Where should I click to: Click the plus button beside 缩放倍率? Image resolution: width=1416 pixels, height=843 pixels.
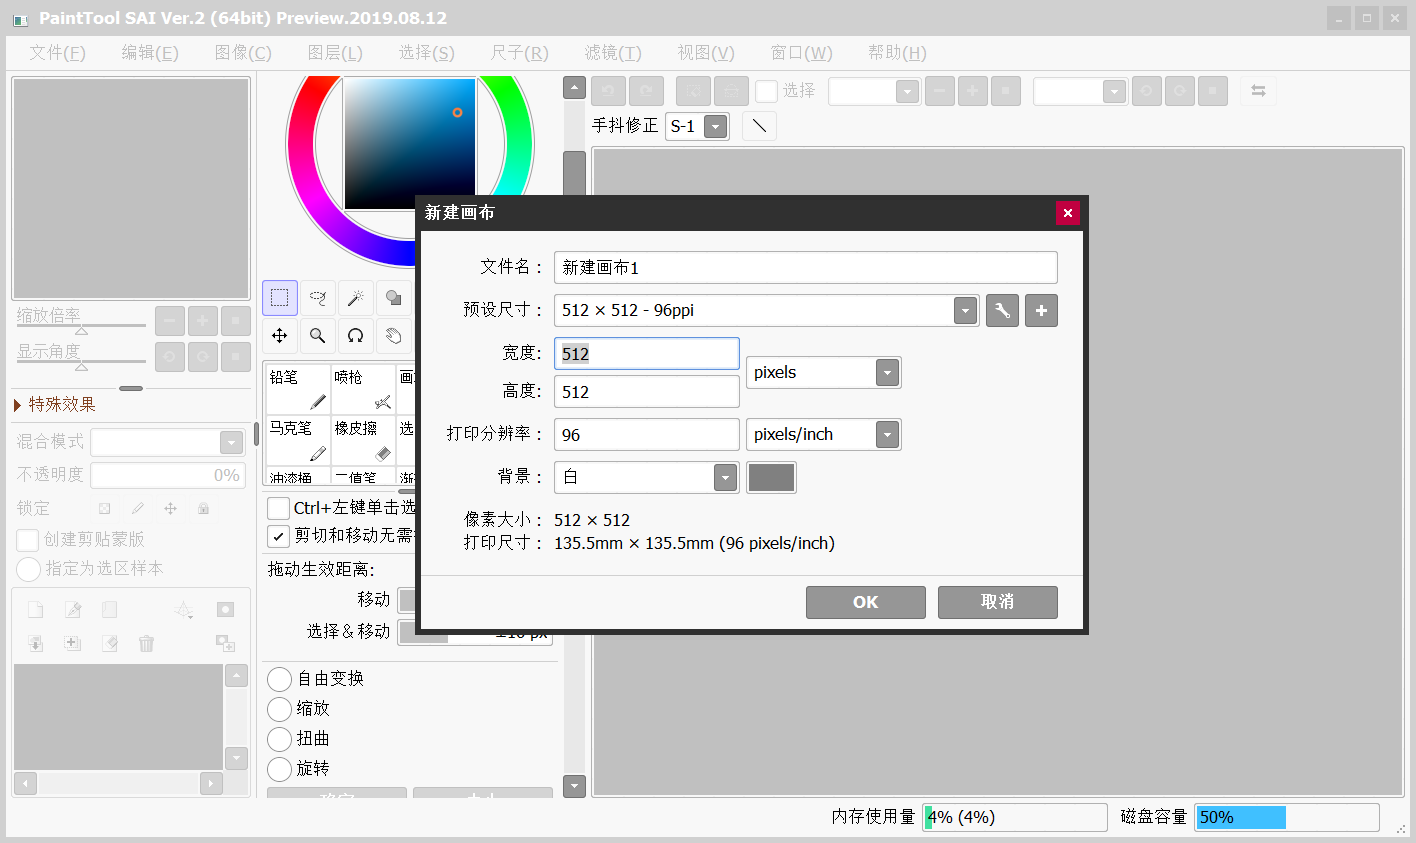click(203, 321)
